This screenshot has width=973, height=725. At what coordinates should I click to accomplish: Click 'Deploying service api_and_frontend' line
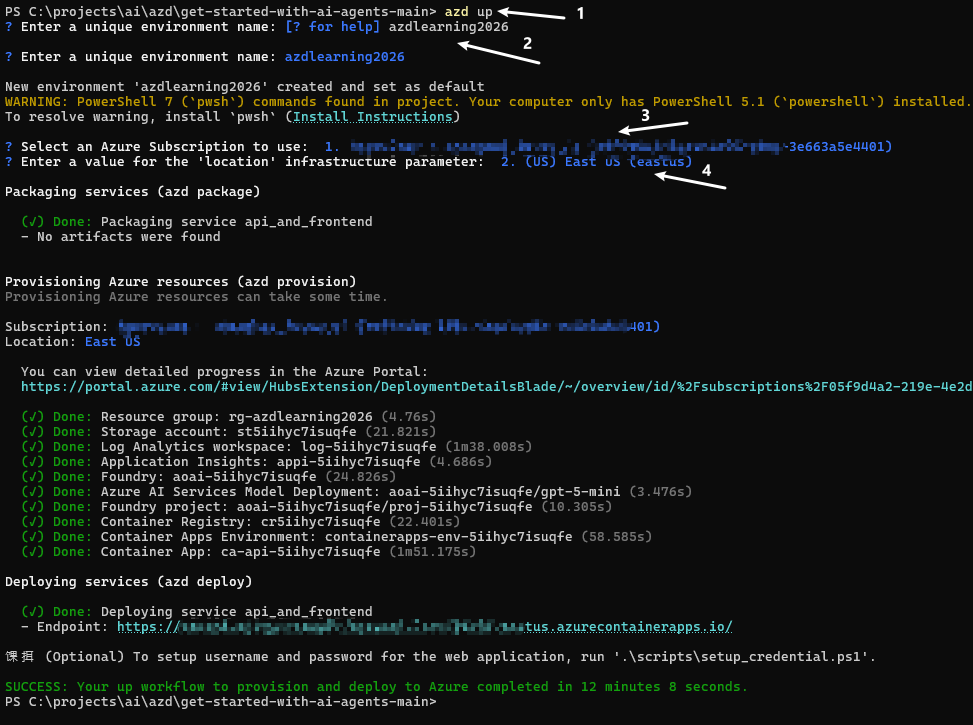pyautogui.click(x=197, y=611)
